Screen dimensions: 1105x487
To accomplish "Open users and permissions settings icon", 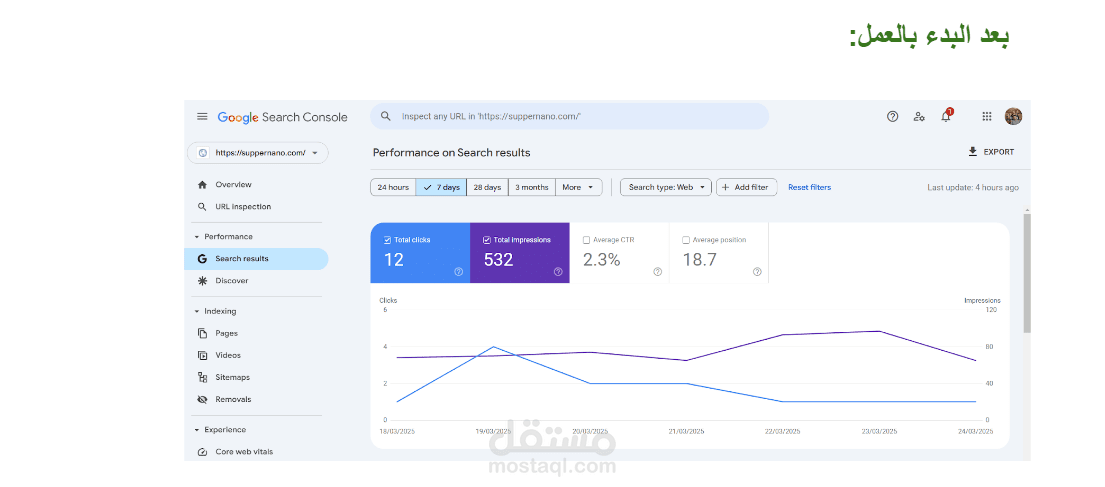I will point(919,116).
